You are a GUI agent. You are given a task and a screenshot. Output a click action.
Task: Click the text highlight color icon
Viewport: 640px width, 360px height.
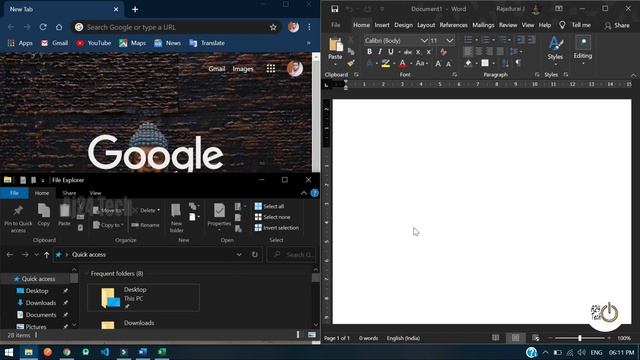pyautogui.click(x=385, y=63)
